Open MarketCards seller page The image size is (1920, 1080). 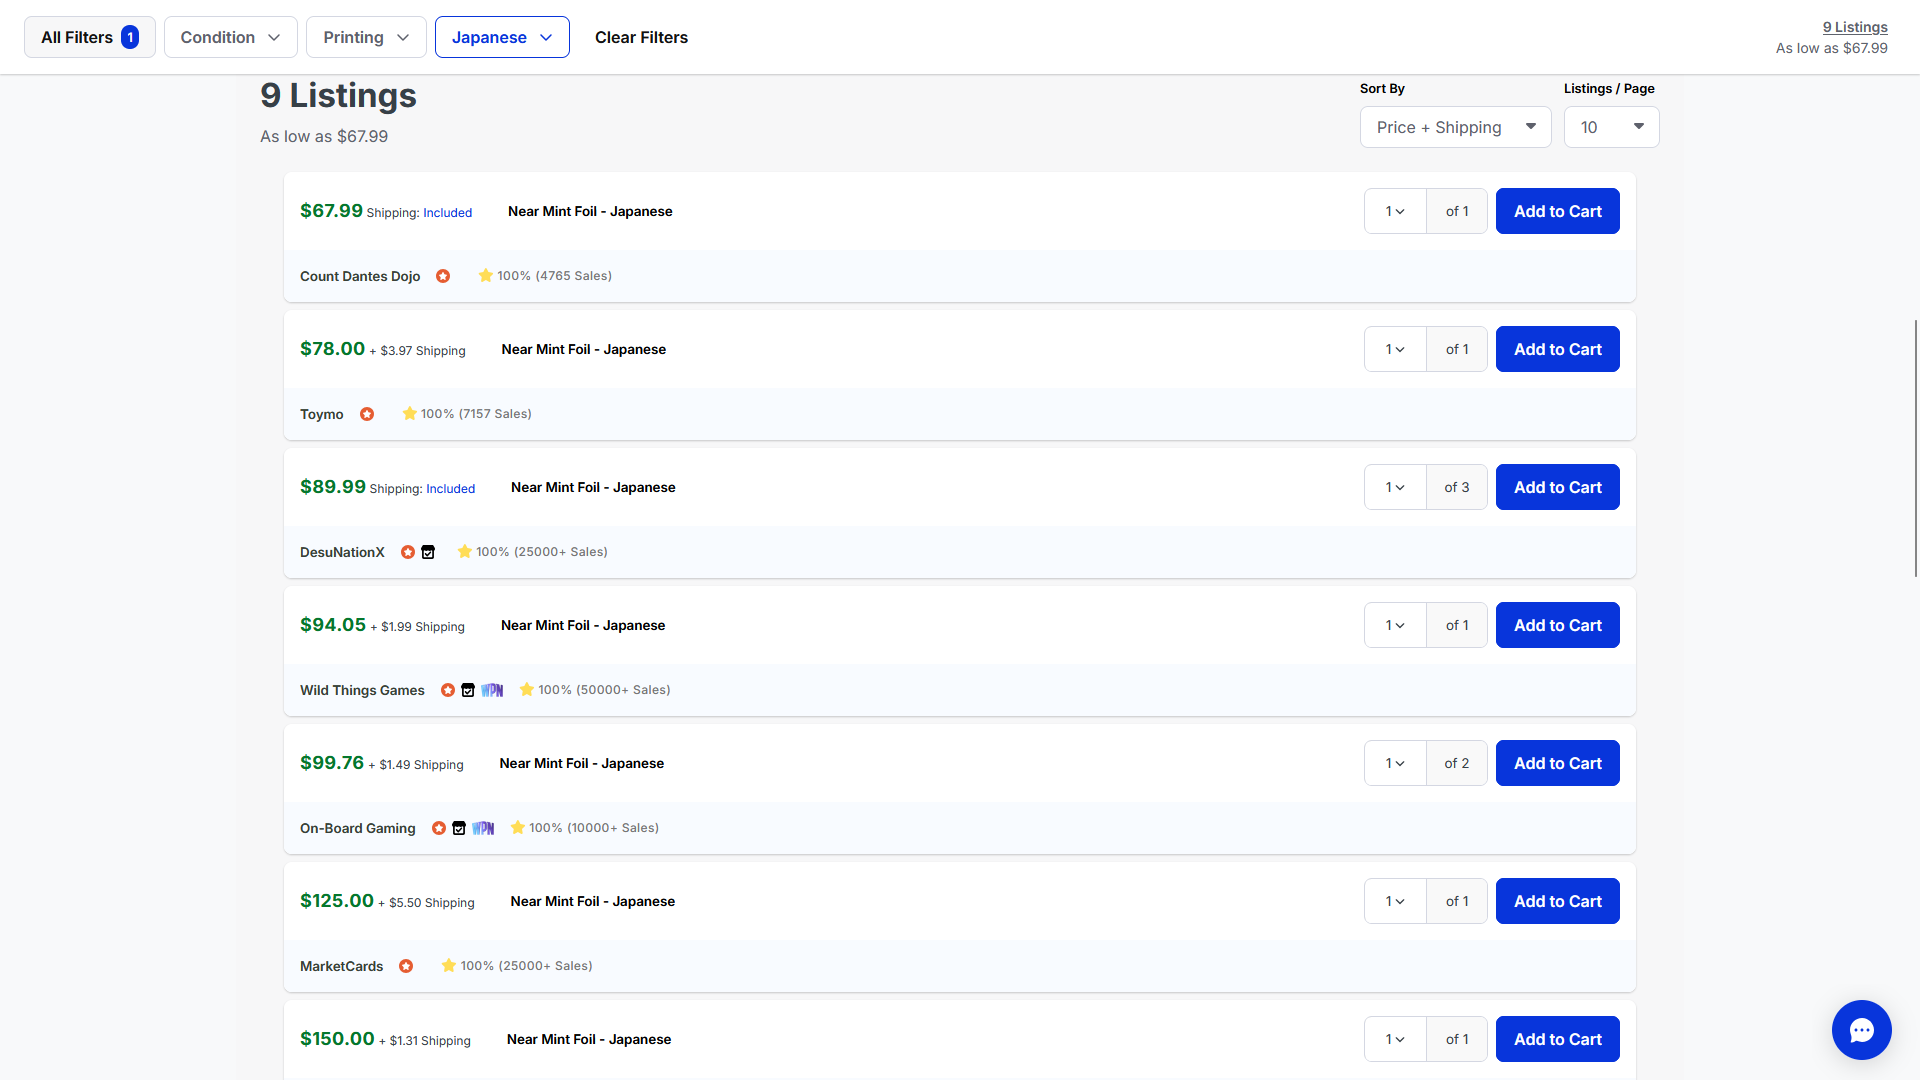click(341, 966)
